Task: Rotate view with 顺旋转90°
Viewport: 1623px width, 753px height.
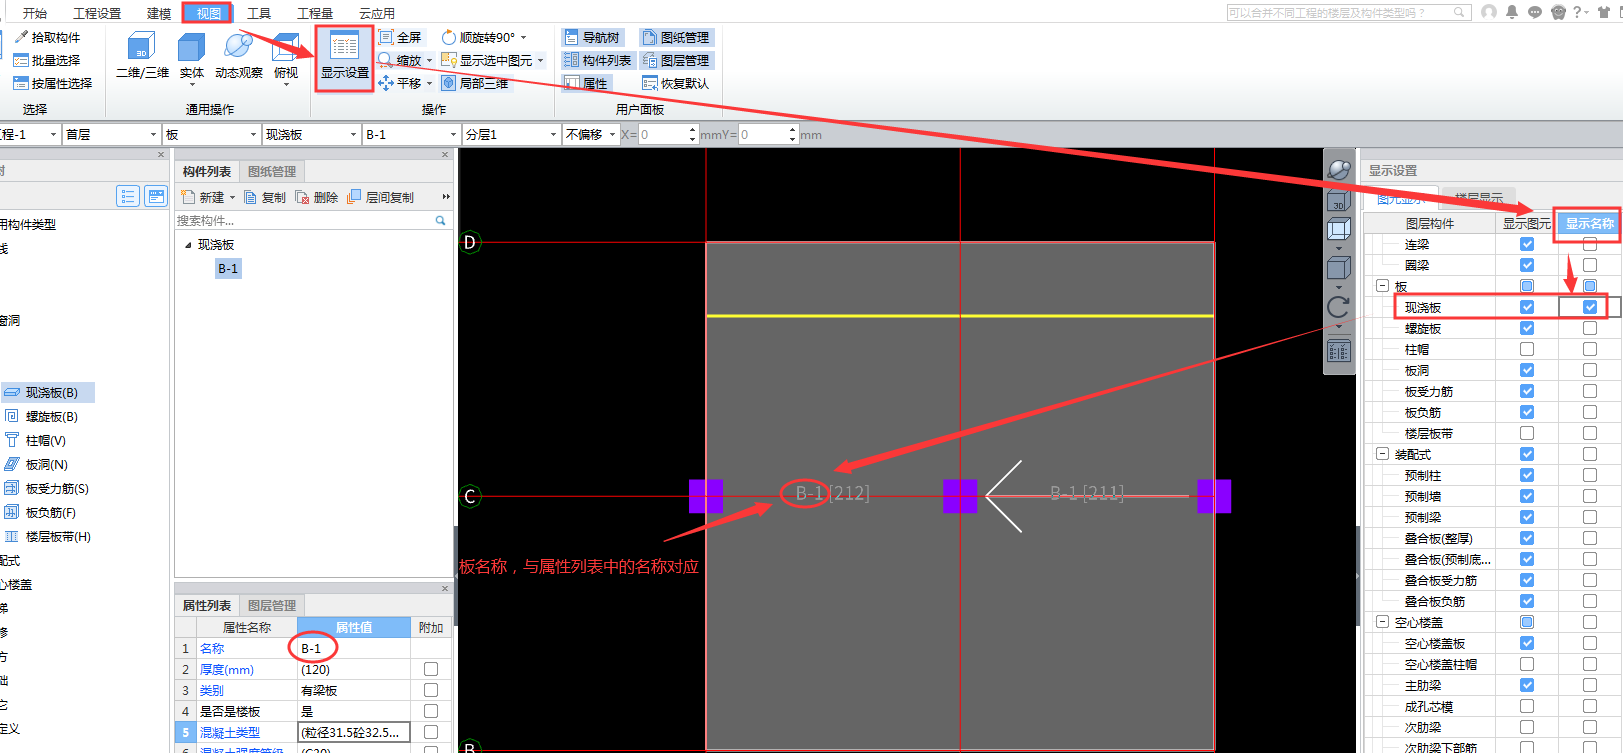Action: (484, 37)
